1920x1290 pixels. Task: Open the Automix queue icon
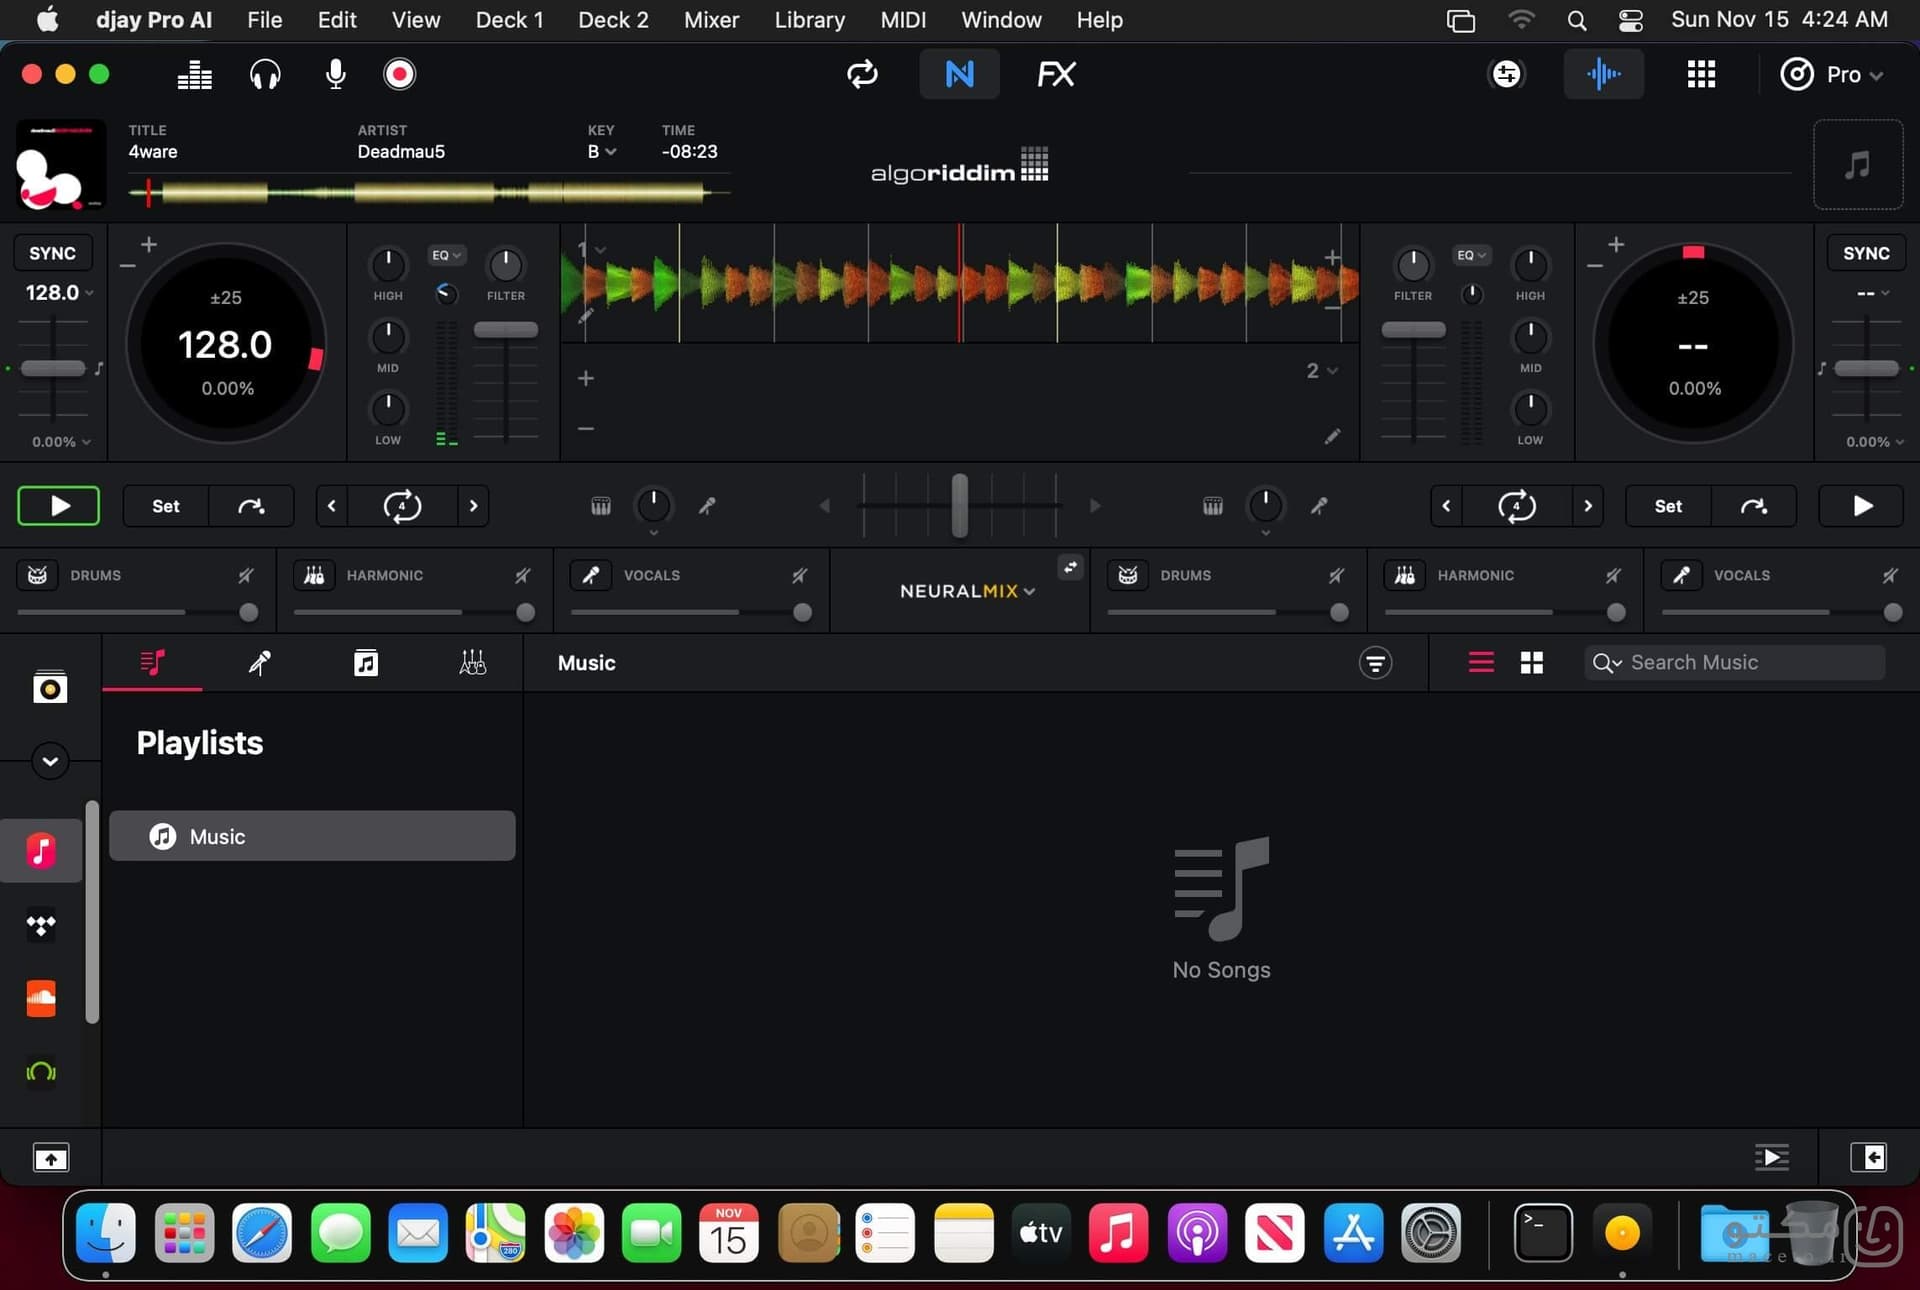point(1772,1157)
